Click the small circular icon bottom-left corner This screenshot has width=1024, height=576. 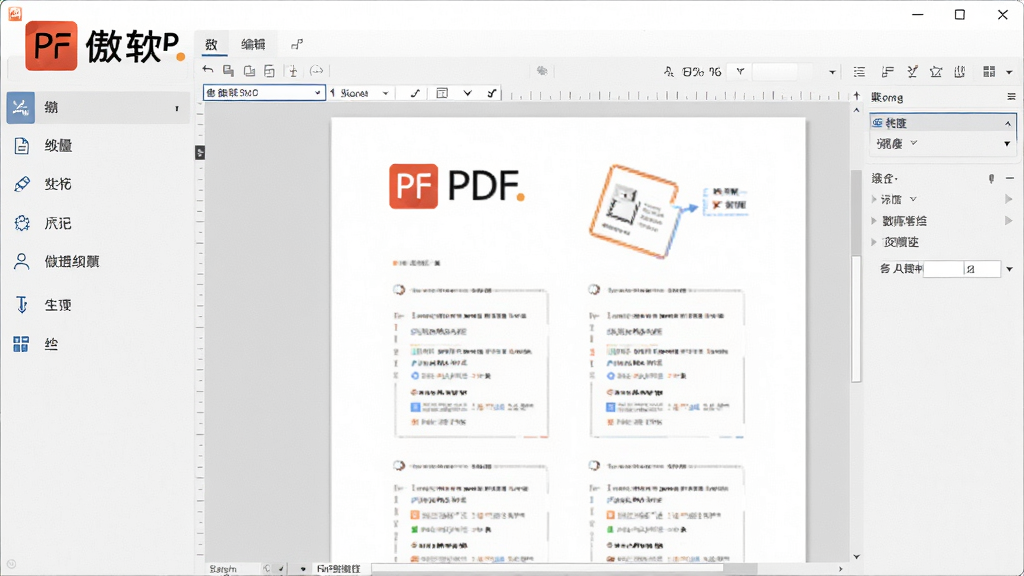pos(11,564)
